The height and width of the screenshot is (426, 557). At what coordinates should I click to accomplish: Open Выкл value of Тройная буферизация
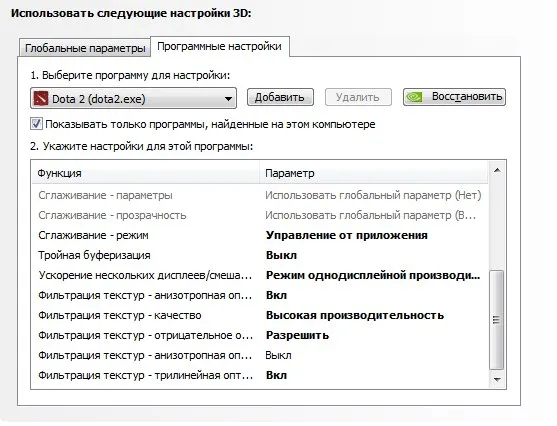281,255
